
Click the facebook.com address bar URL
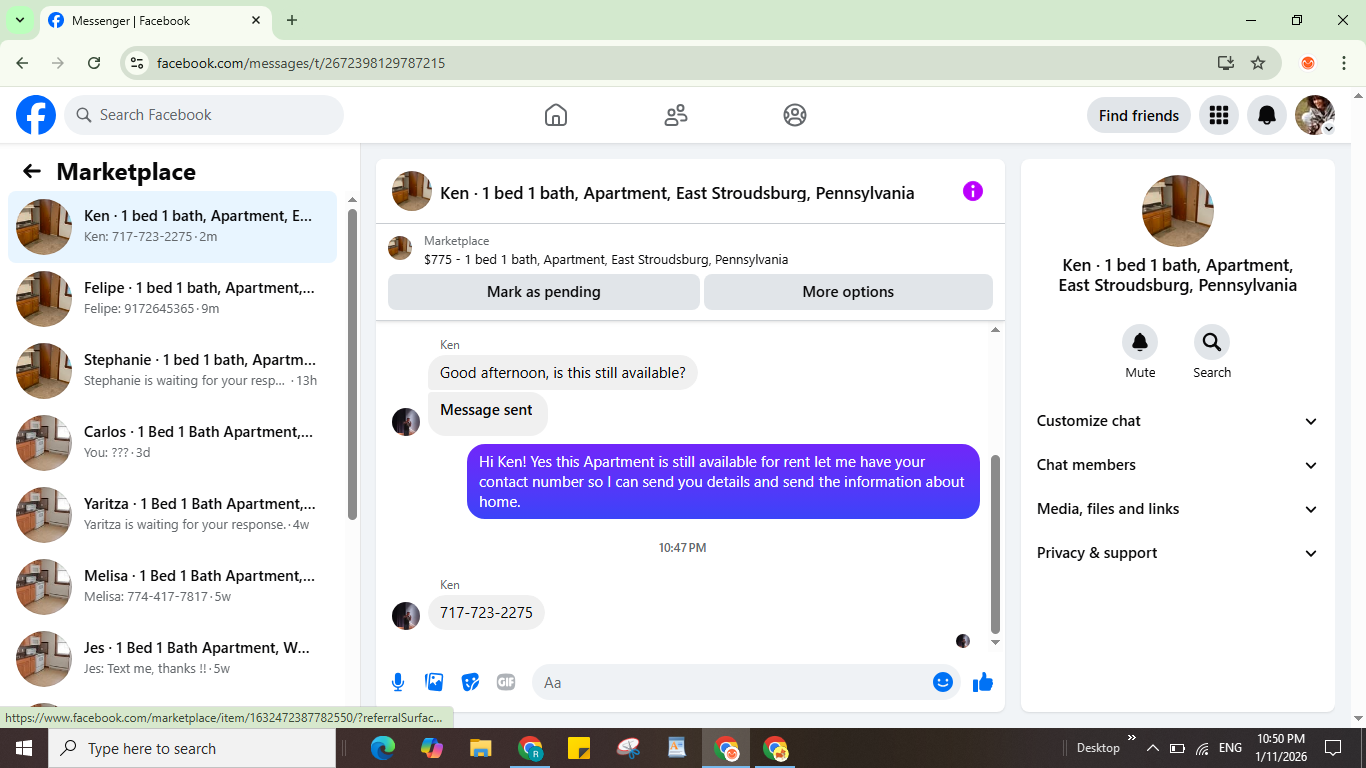pyautogui.click(x=301, y=63)
